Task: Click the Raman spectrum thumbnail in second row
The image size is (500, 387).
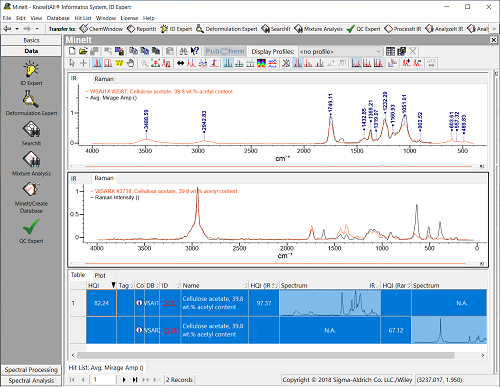Action: click(x=449, y=330)
